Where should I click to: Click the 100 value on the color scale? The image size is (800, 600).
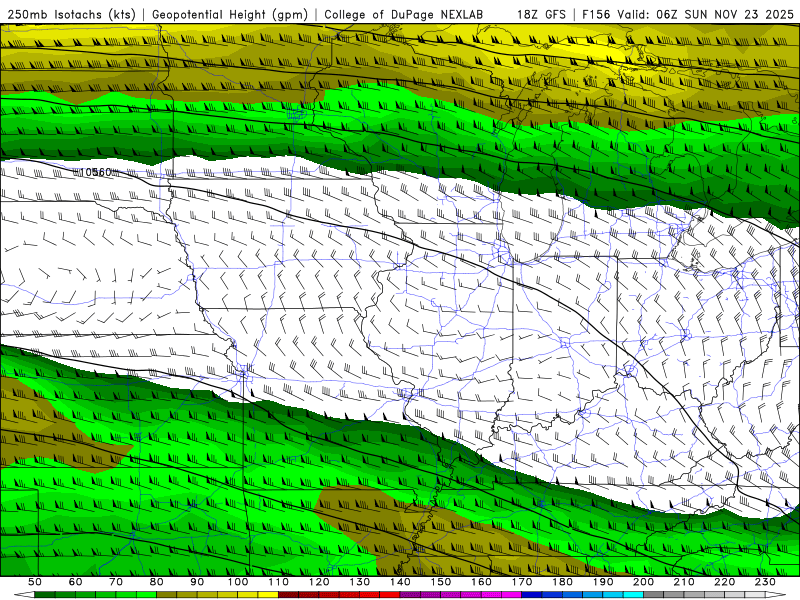pyautogui.click(x=238, y=582)
